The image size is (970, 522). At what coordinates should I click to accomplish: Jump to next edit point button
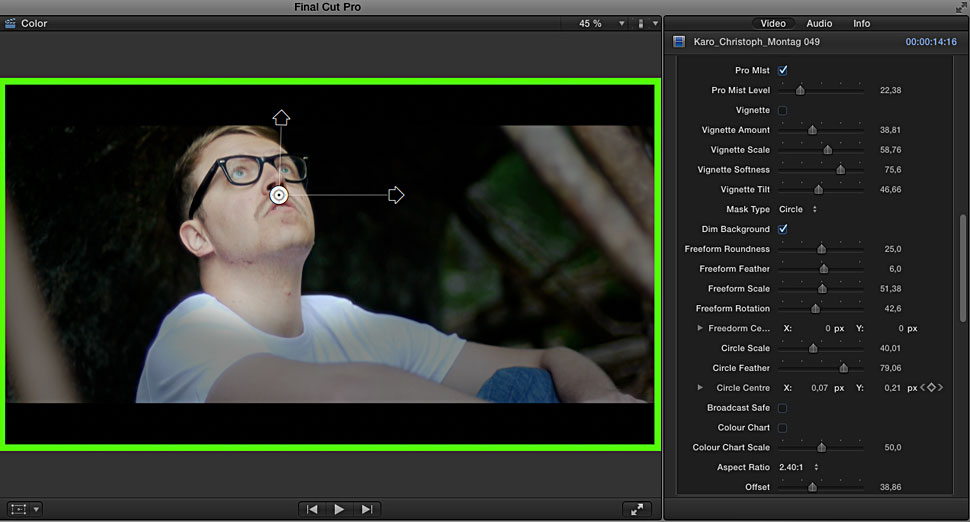(x=367, y=509)
